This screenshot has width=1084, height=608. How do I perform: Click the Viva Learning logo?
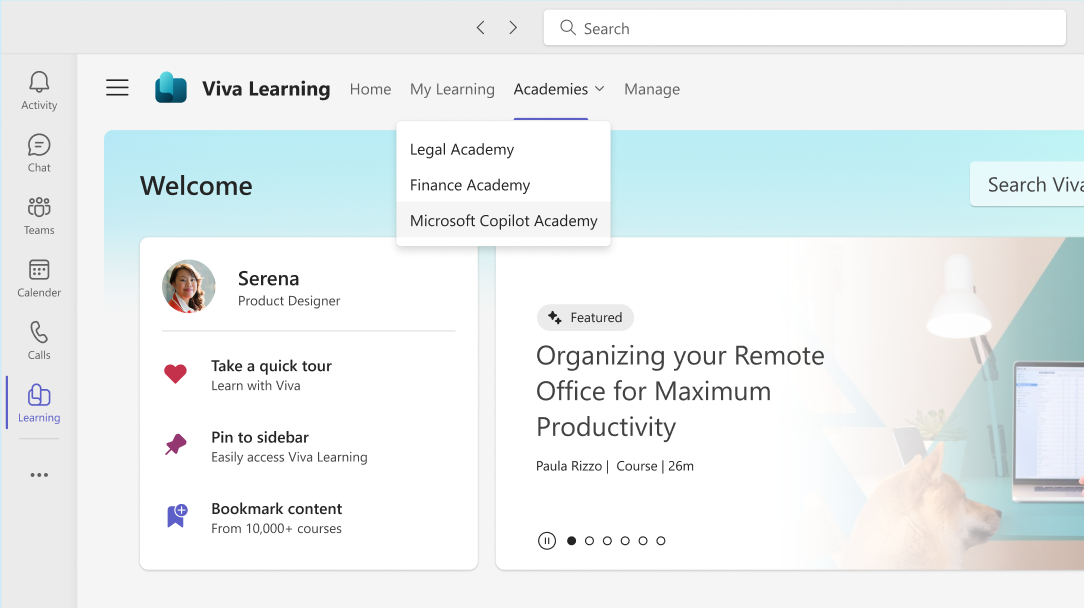171,88
